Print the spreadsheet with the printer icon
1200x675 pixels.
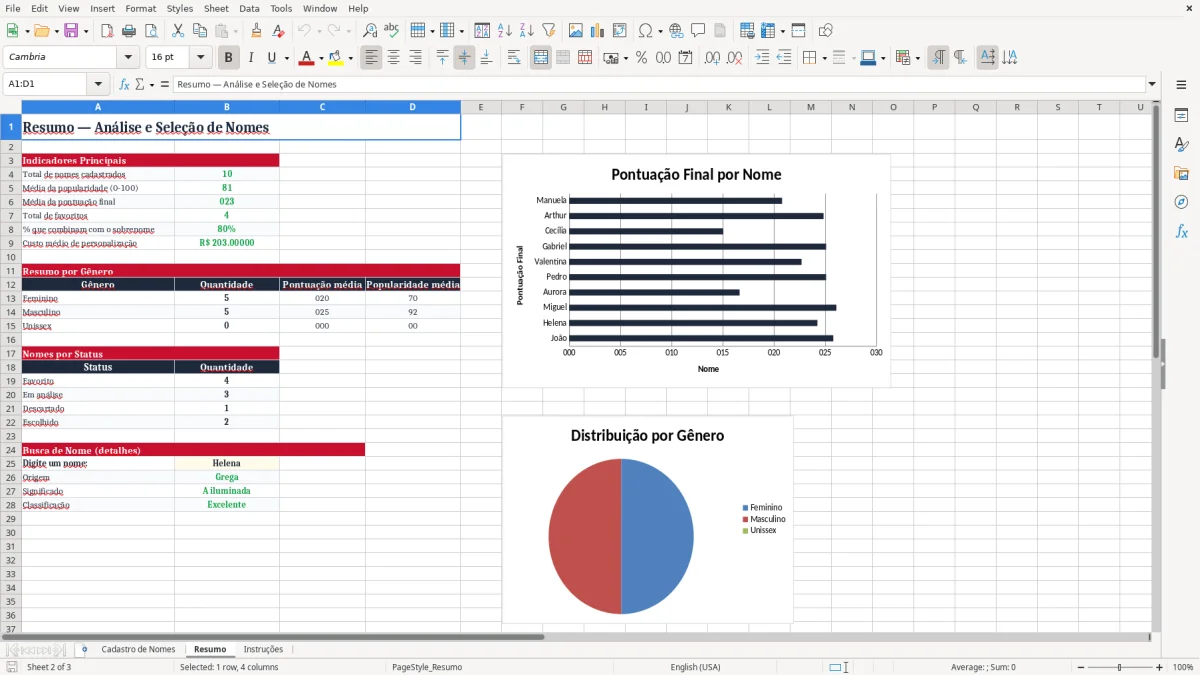(129, 31)
